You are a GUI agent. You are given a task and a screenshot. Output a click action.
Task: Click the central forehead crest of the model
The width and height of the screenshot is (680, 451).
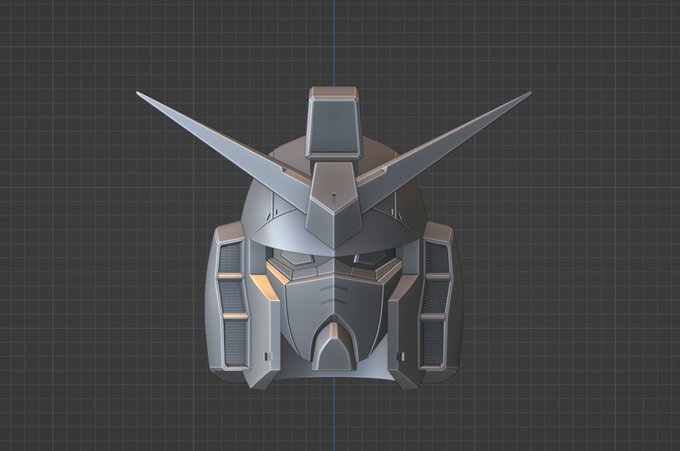(x=334, y=204)
